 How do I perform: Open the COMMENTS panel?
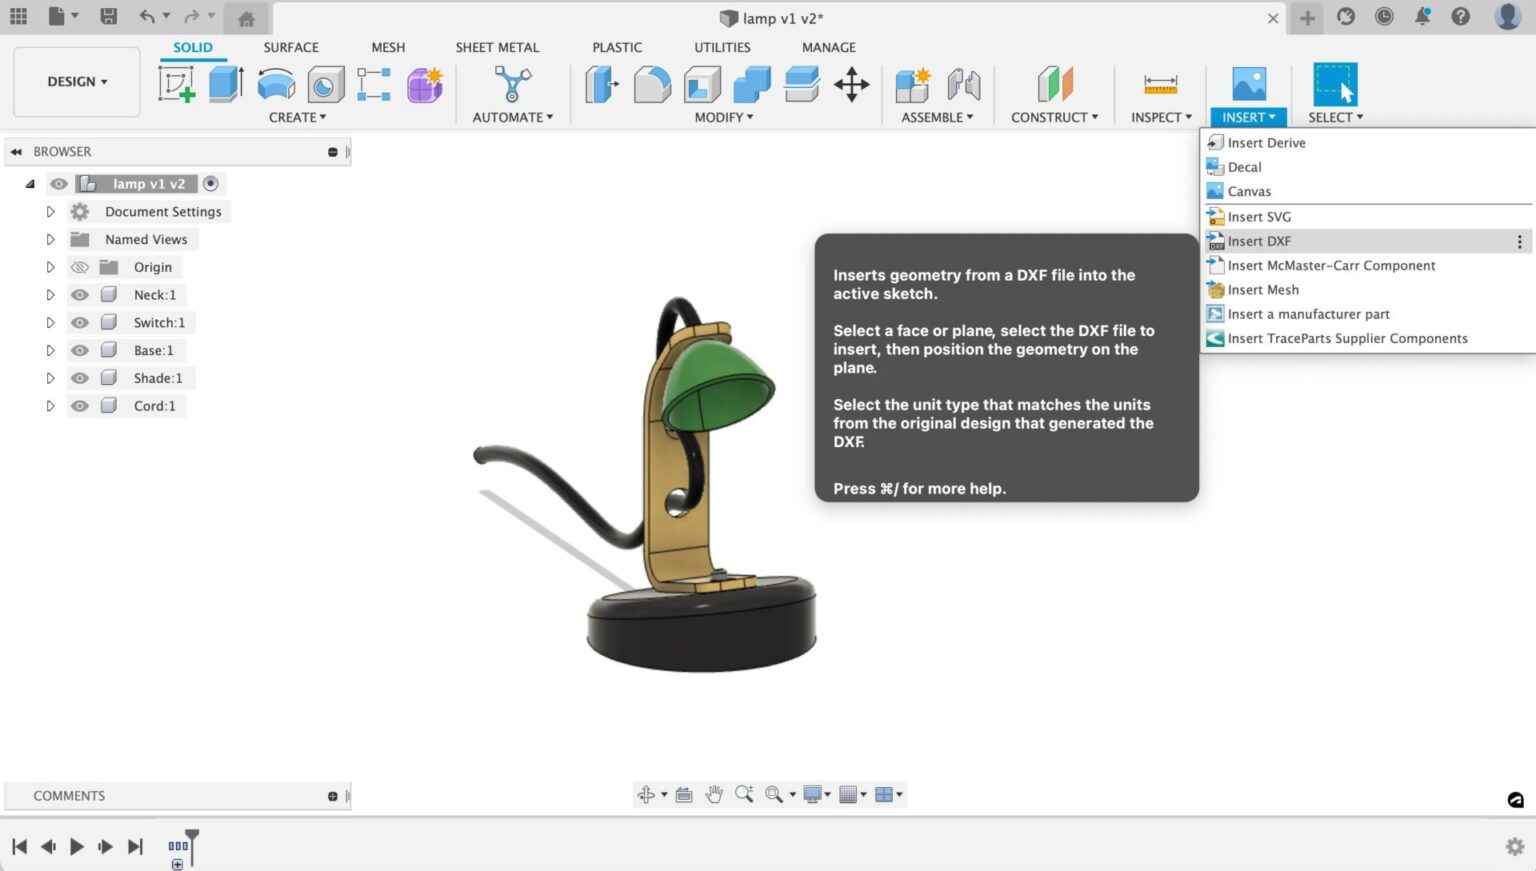69,795
